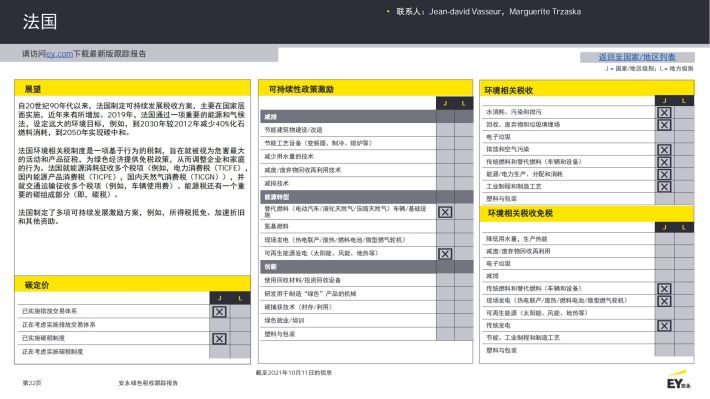Viewport: 710px width, 399px height.
Task: Click checked J box for 排放和空气污染
Action: [x=664, y=150]
